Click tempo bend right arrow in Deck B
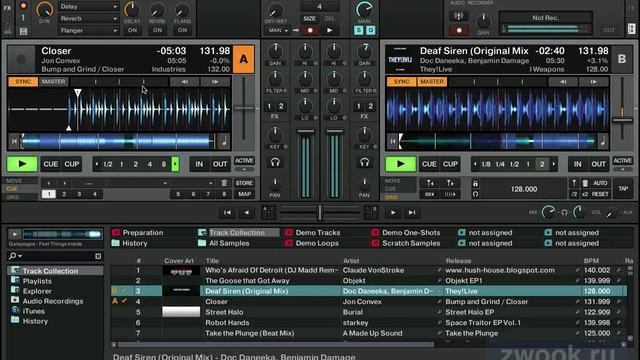 (x=593, y=82)
